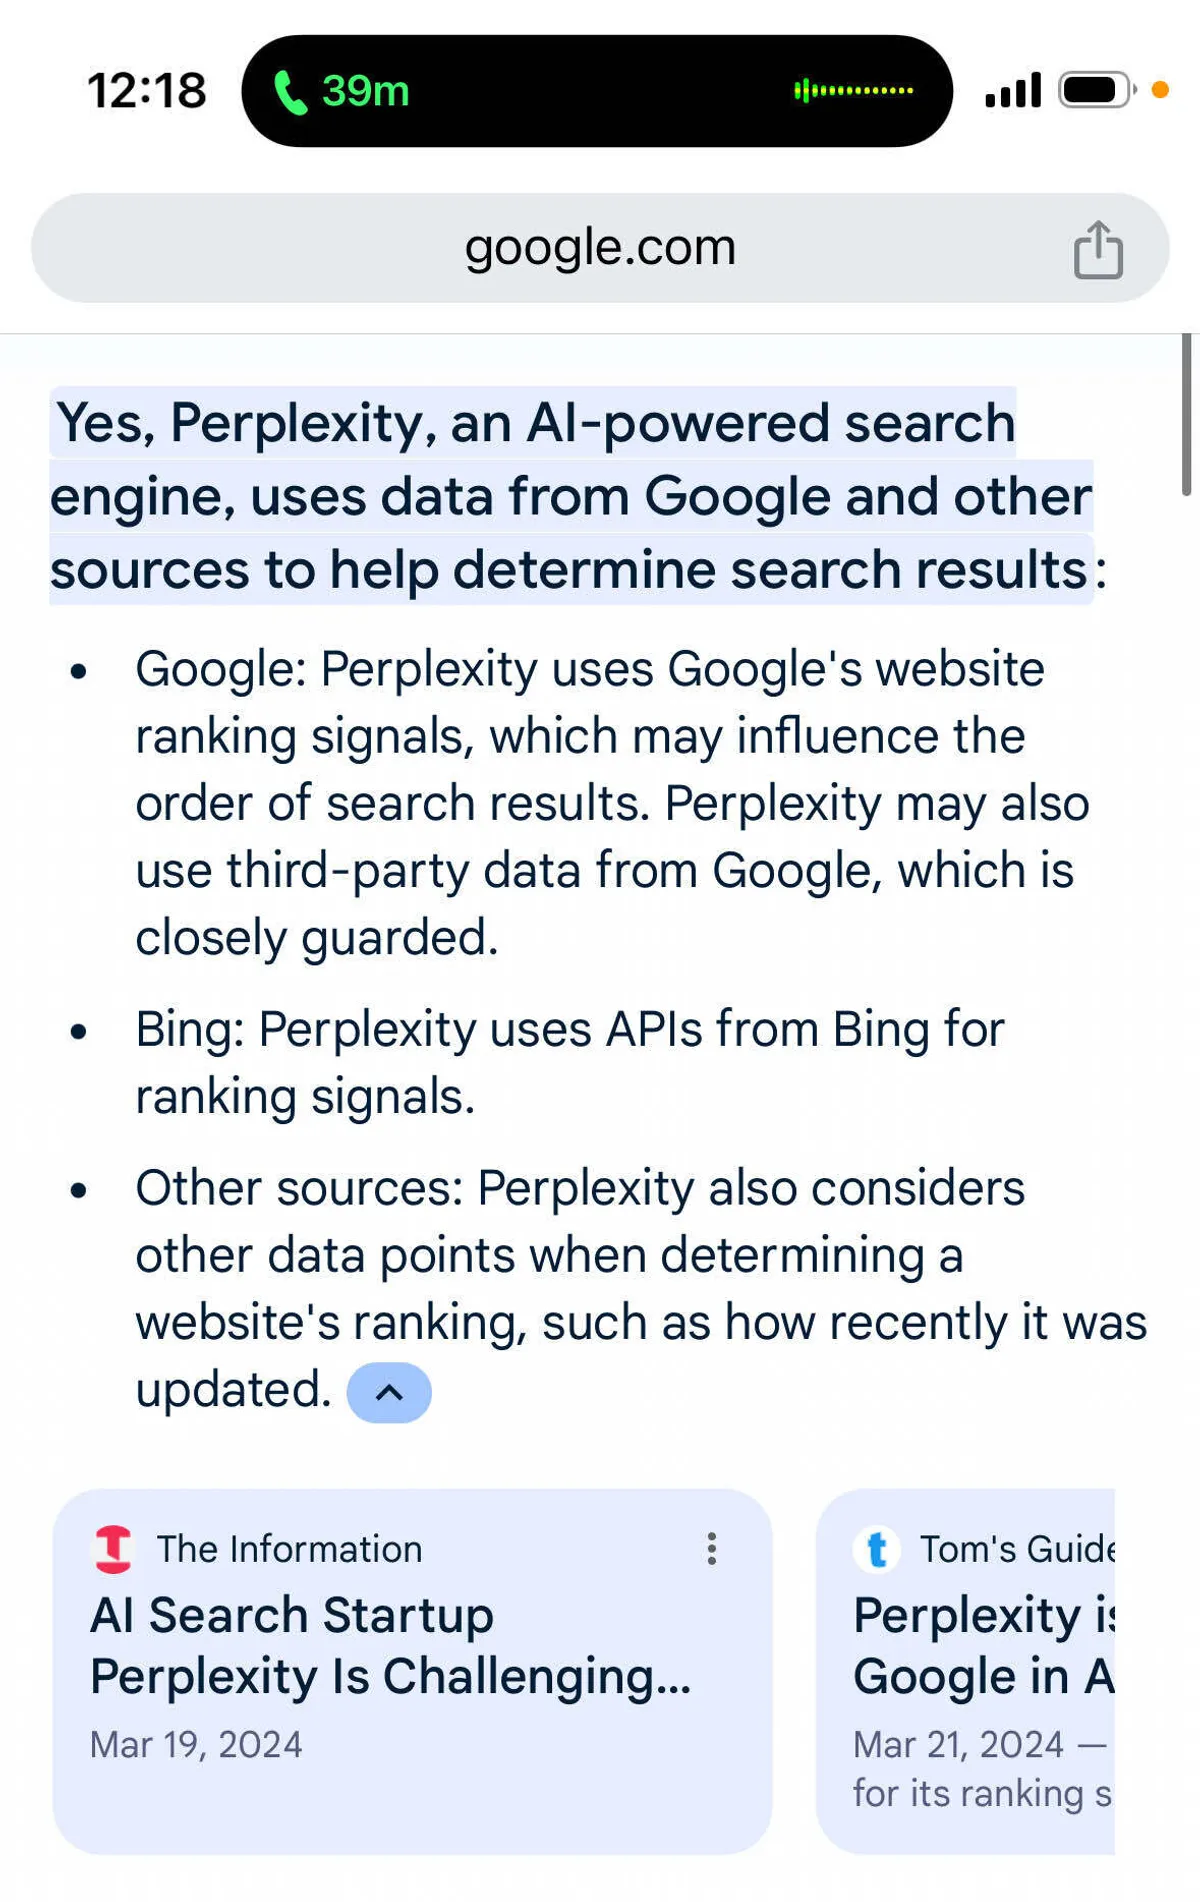Tap the call audio waveform indicator
Screen dimensions: 1200x1902
[x=853, y=91]
